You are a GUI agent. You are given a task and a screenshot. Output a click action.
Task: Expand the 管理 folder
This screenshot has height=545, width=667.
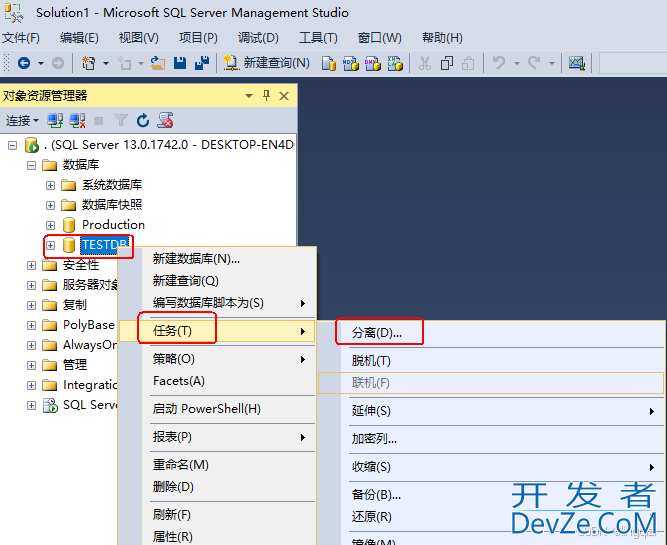tap(31, 365)
